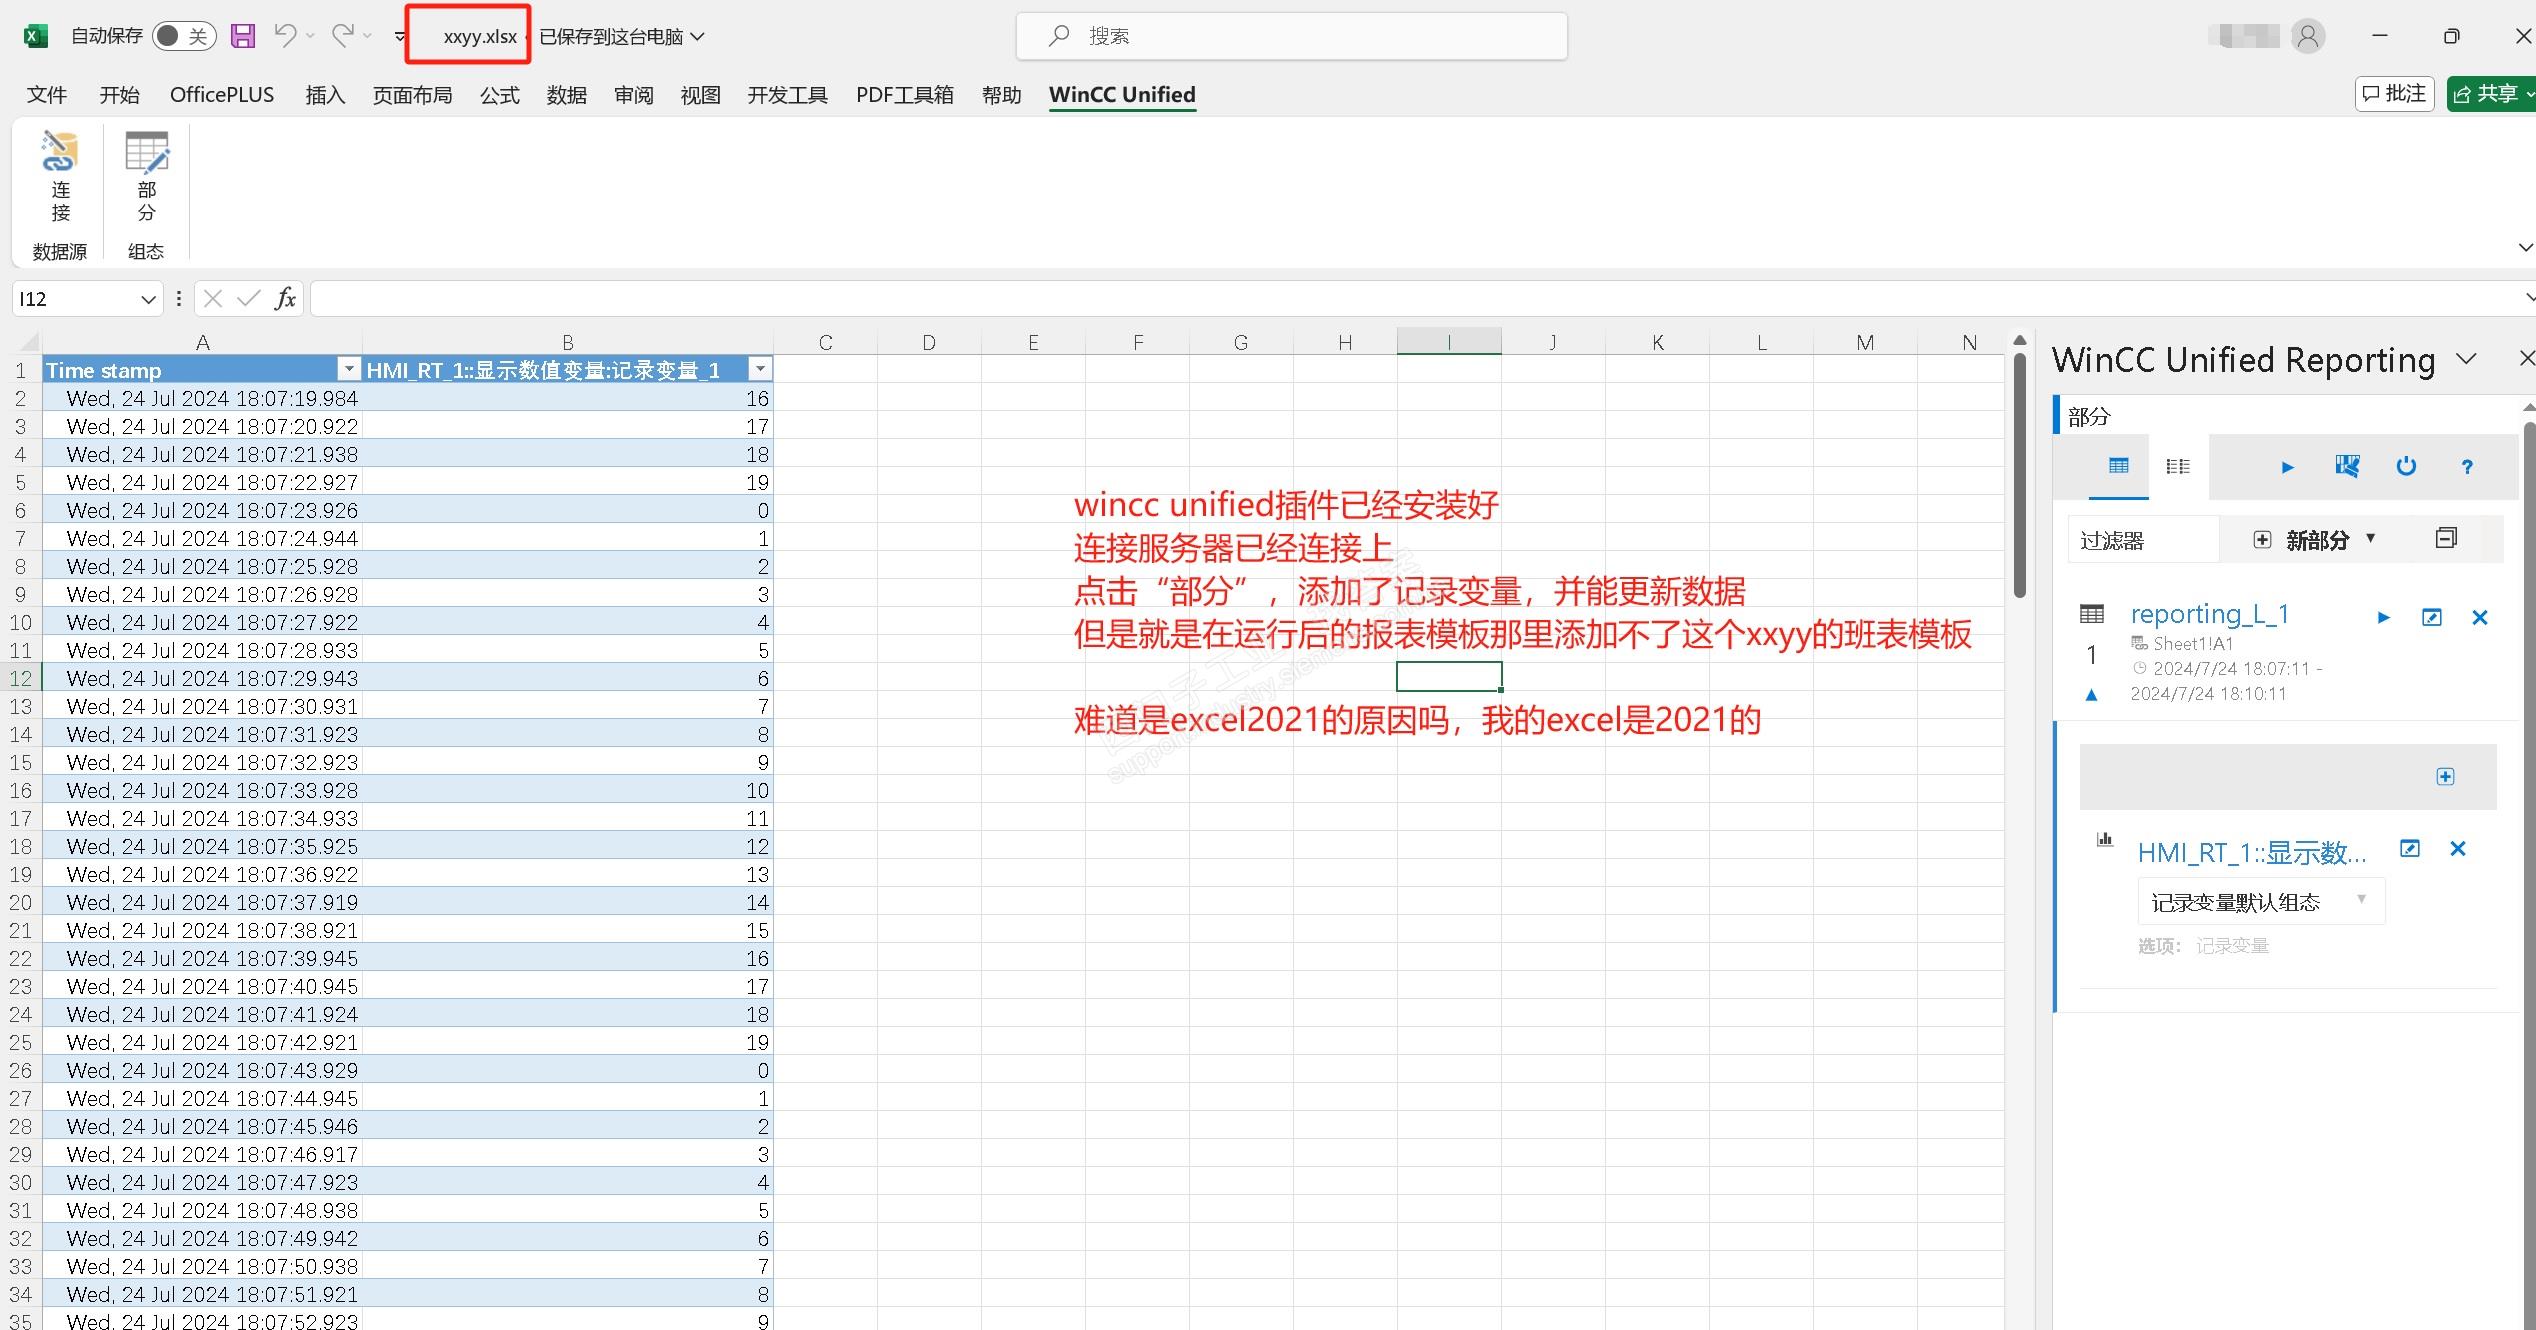The height and width of the screenshot is (1330, 2536).
Task: Remove the HMI_RT_1 item with X
Action: (x=2458, y=849)
